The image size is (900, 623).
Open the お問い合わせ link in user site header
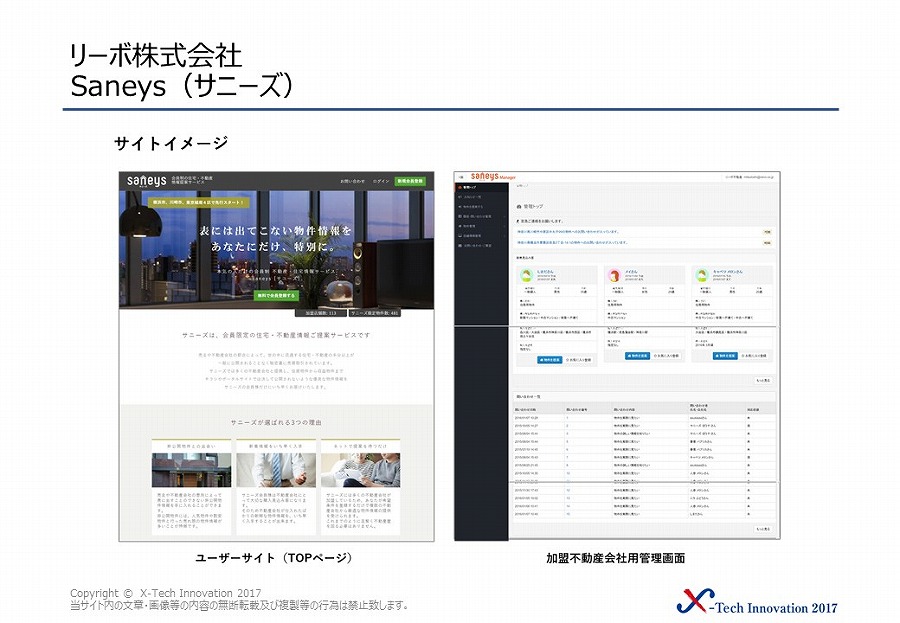coord(352,181)
